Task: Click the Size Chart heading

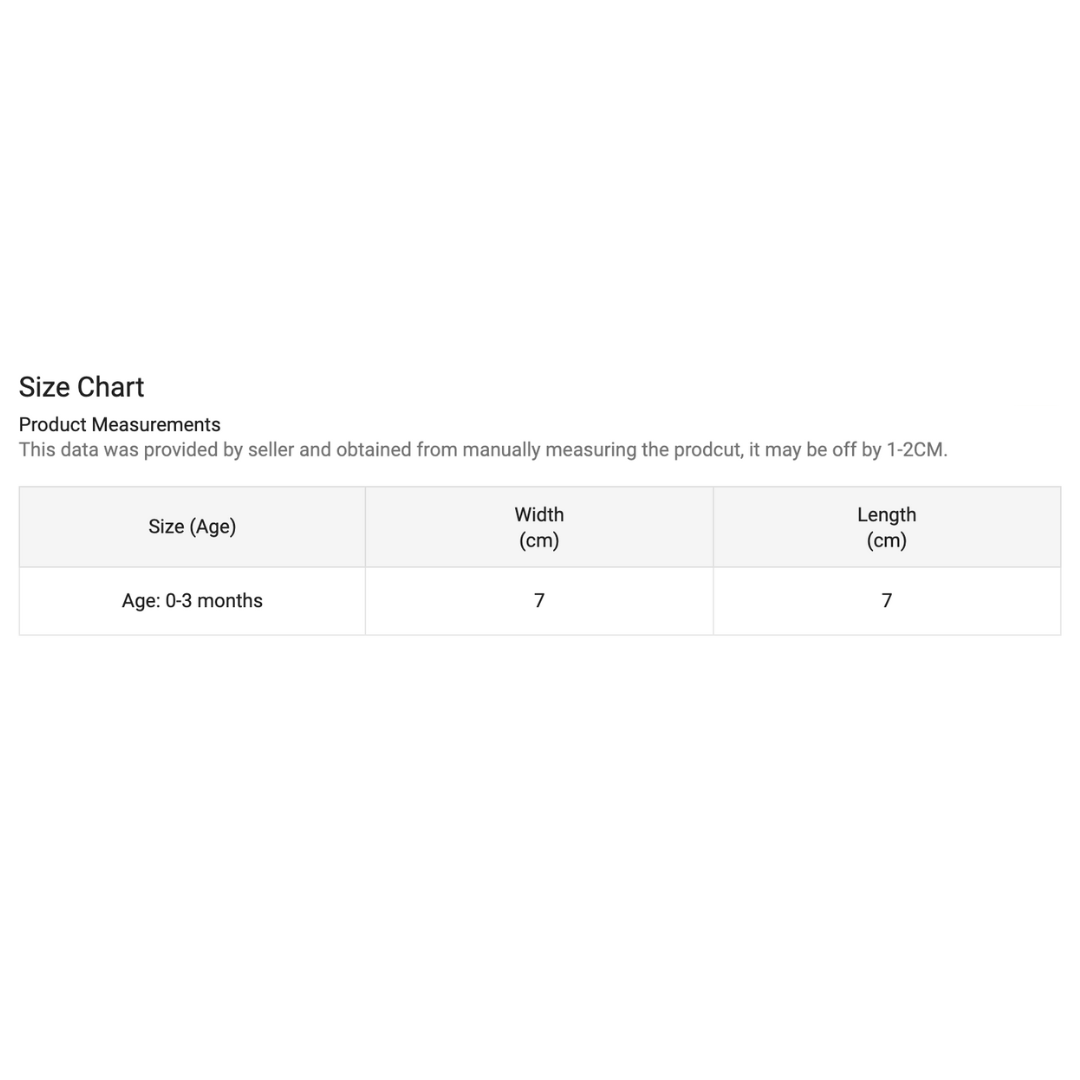Action: [x=81, y=387]
